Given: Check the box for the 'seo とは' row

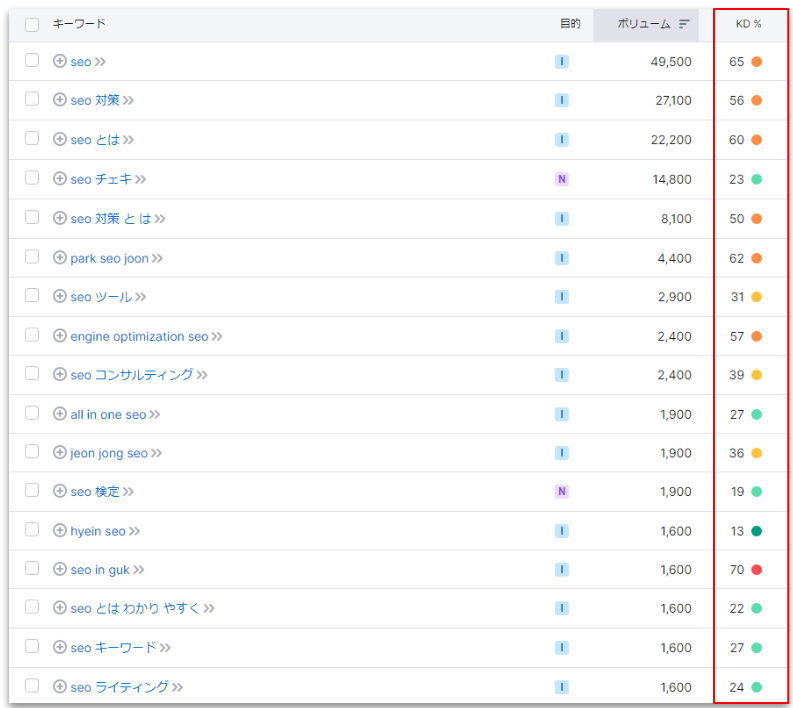Looking at the screenshot, I should (x=32, y=139).
